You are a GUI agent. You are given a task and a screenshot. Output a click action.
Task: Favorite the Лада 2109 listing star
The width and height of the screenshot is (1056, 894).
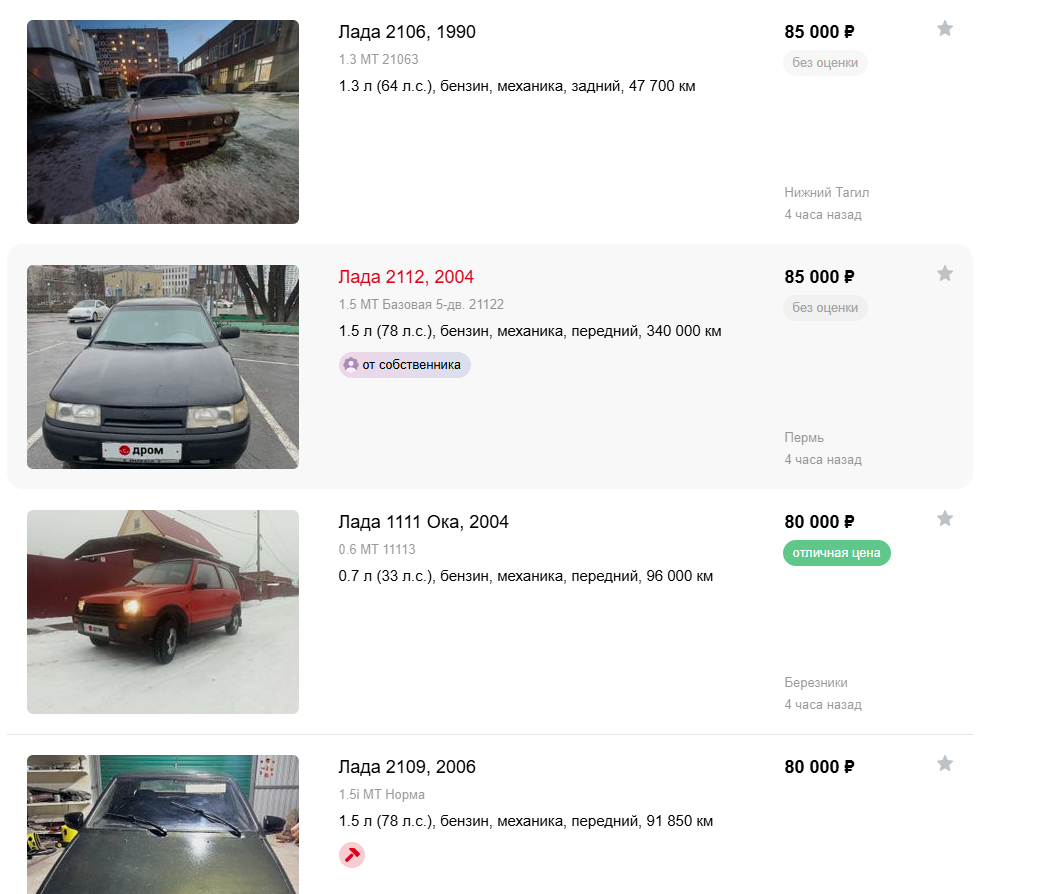pos(945,764)
